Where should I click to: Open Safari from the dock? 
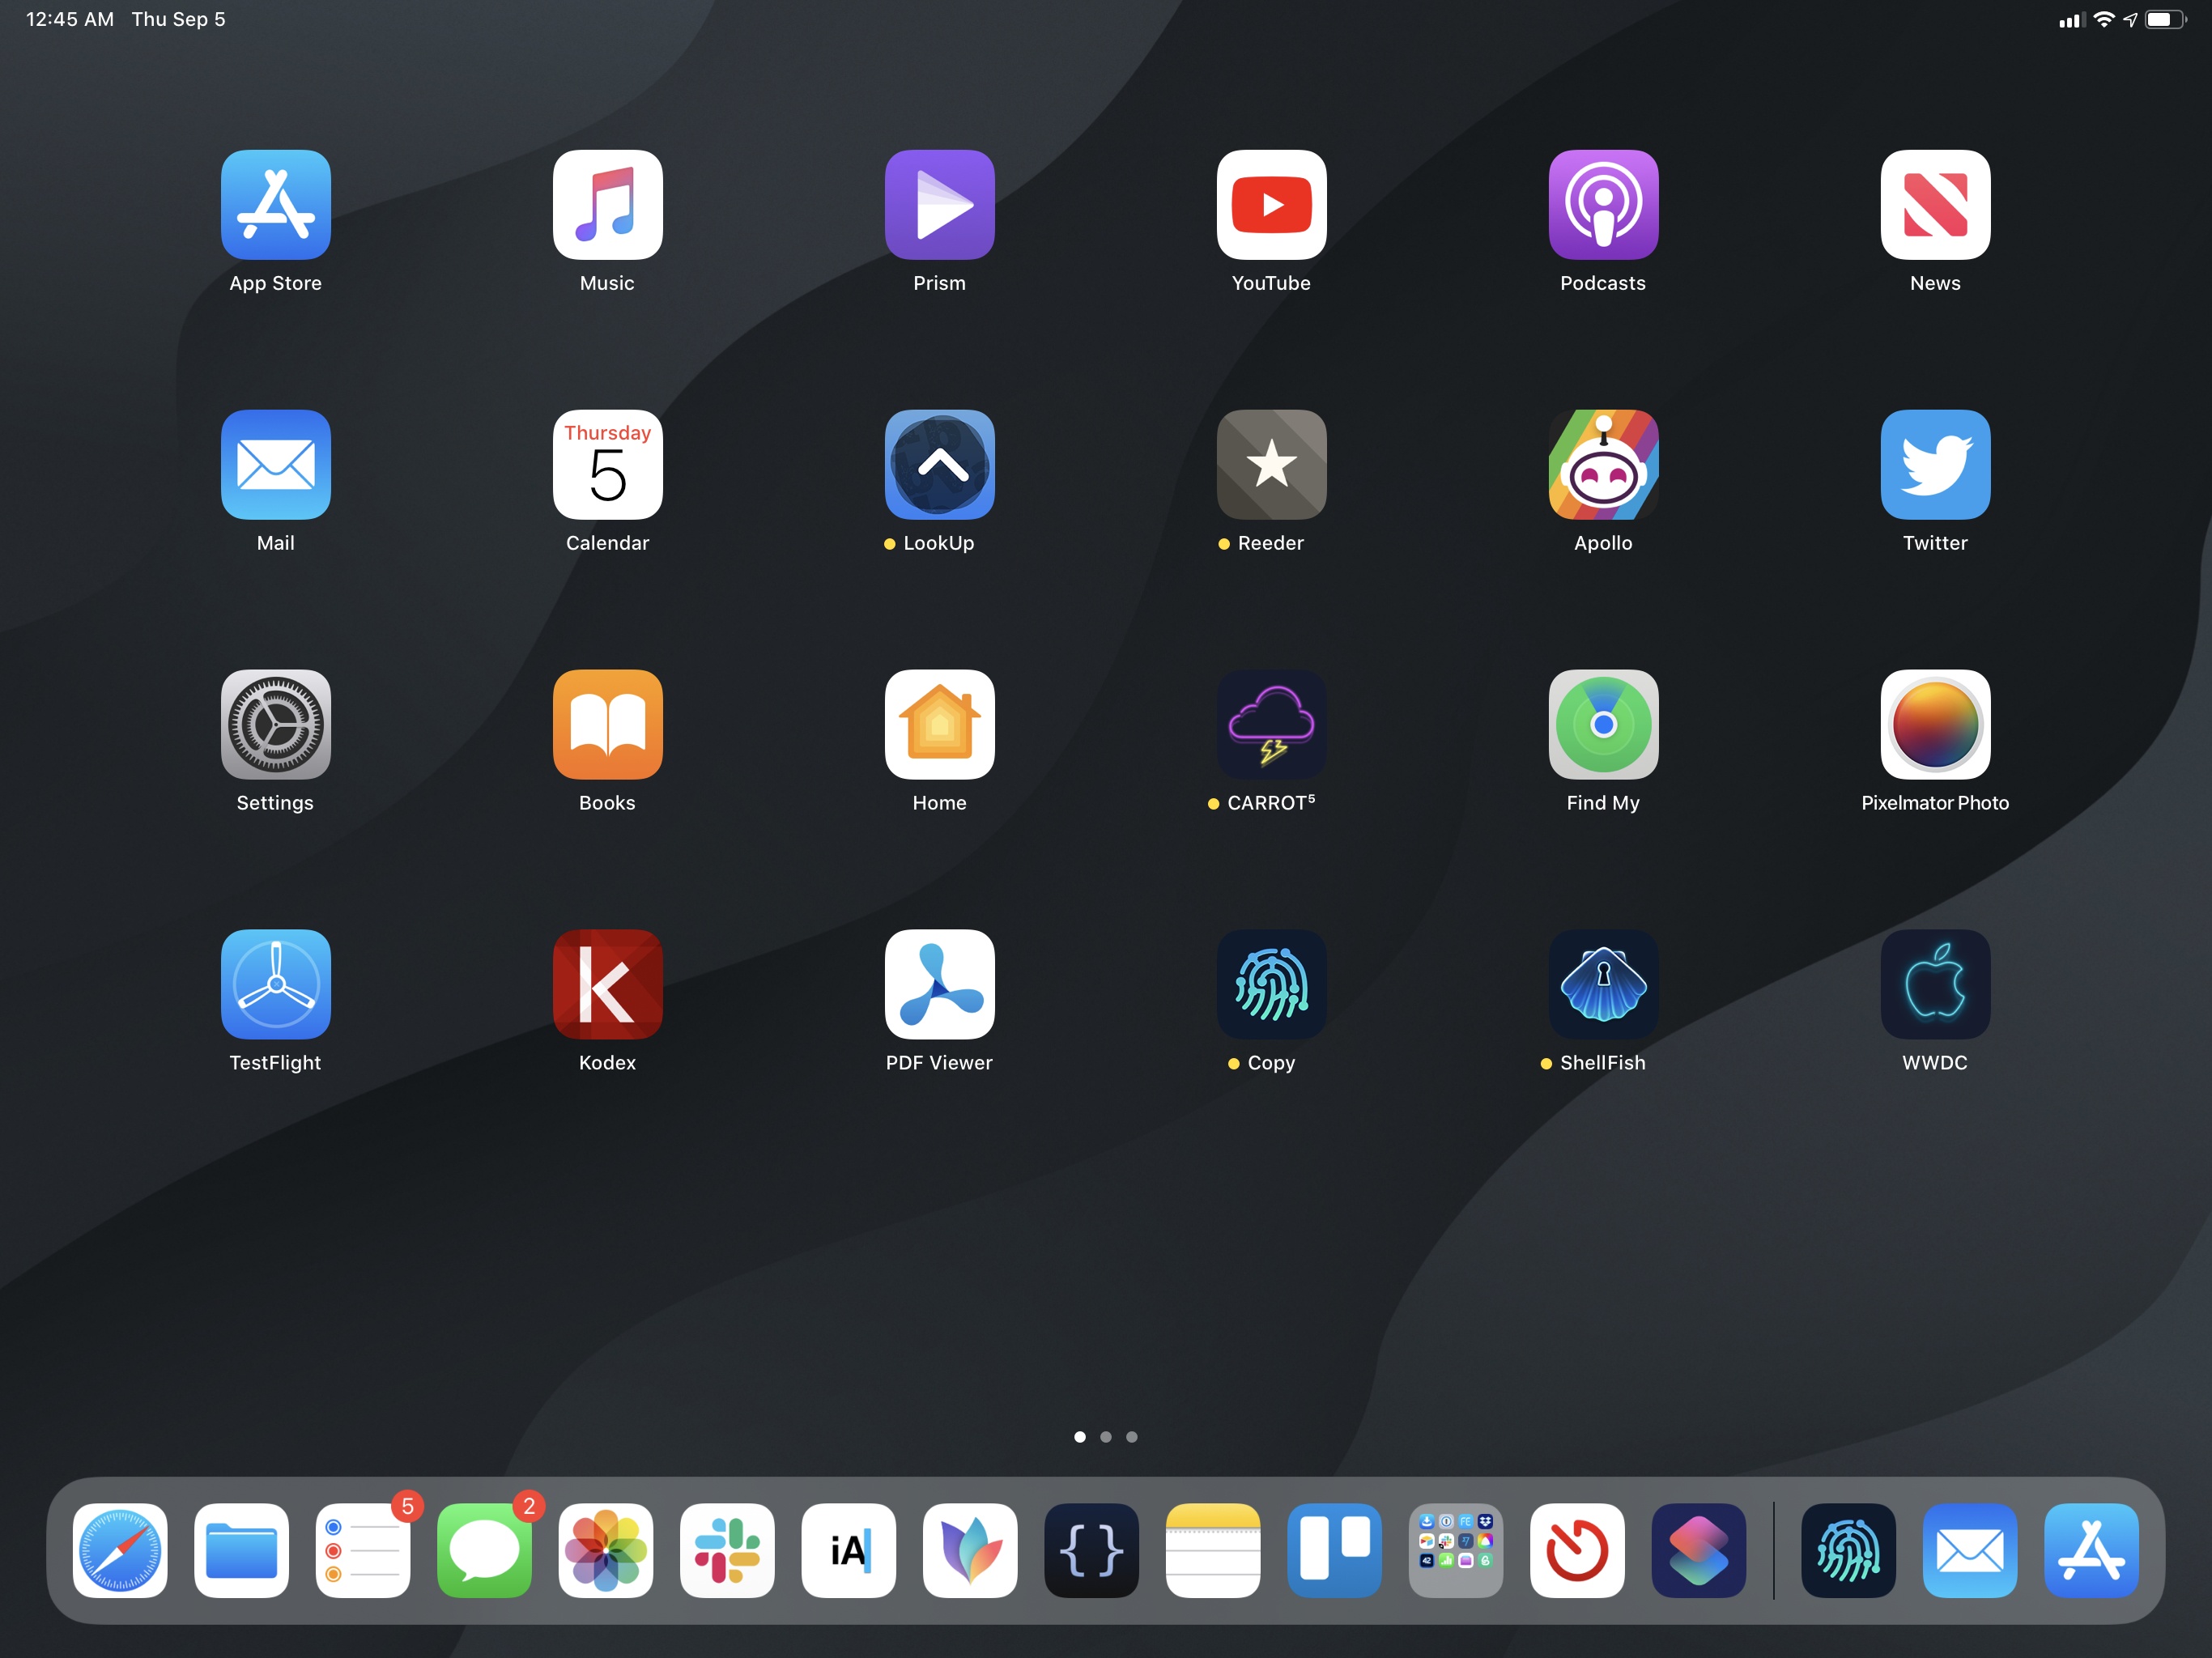coord(120,1551)
